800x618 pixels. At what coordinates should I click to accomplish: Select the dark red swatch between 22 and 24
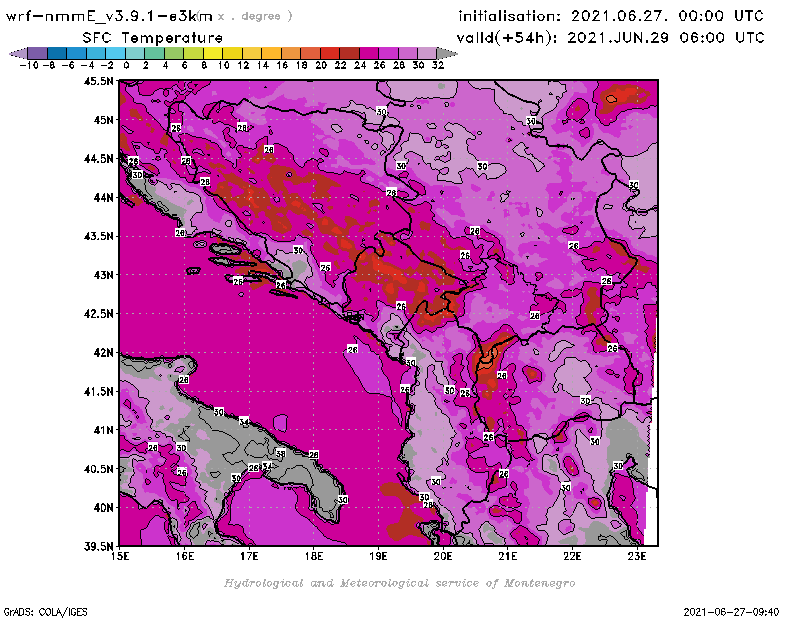[349, 53]
